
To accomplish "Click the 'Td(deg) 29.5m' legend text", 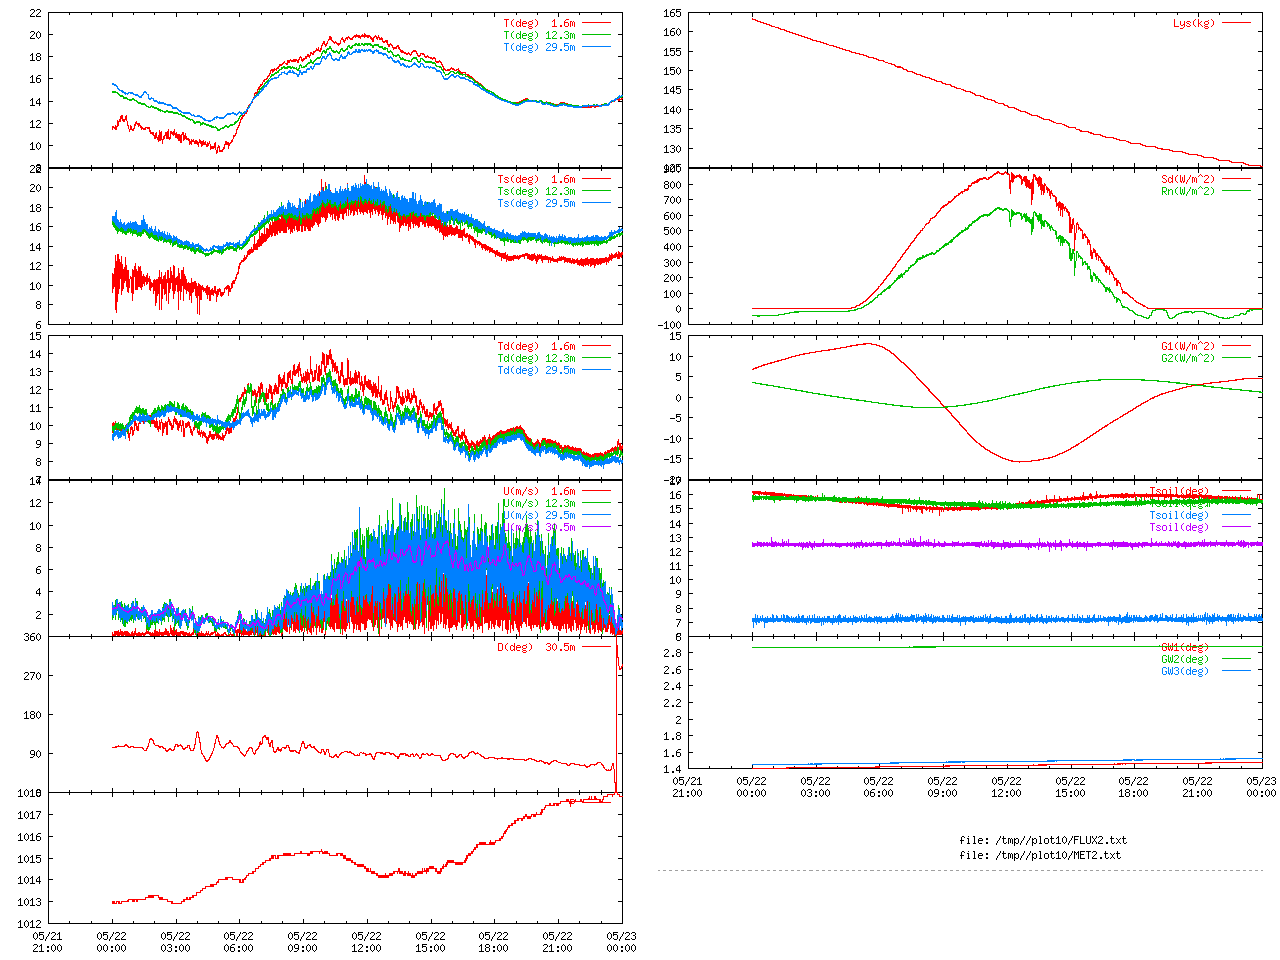I will coord(537,371).
